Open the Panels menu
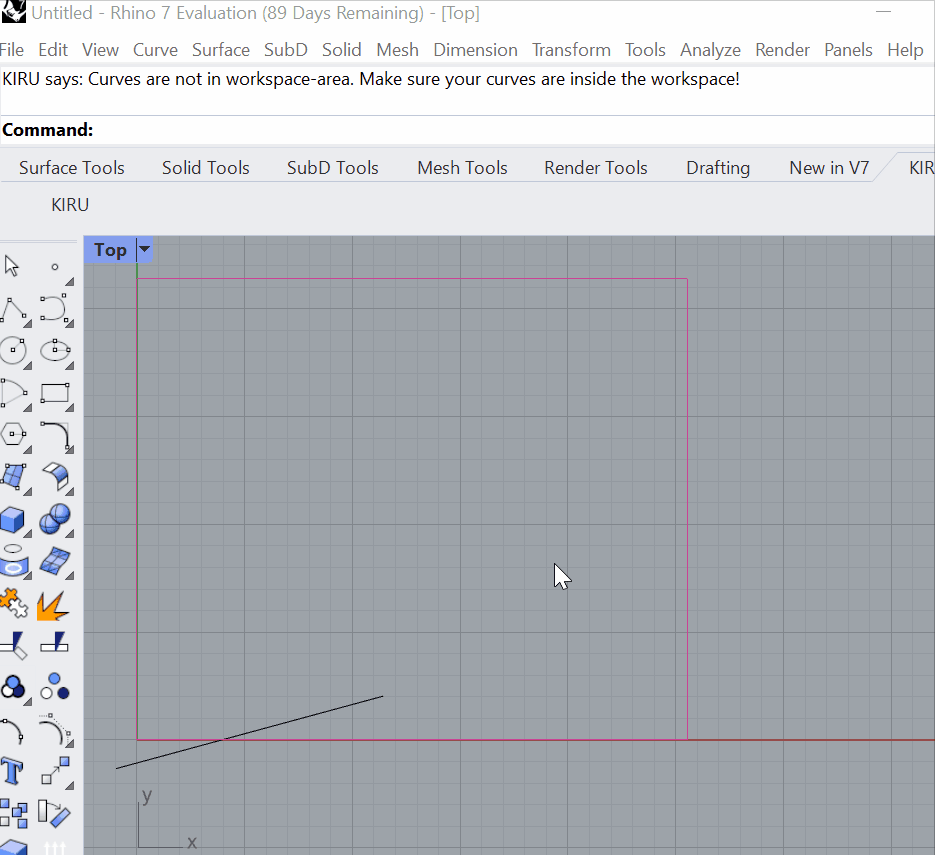Viewport: 935px width, 855px height. [x=848, y=49]
